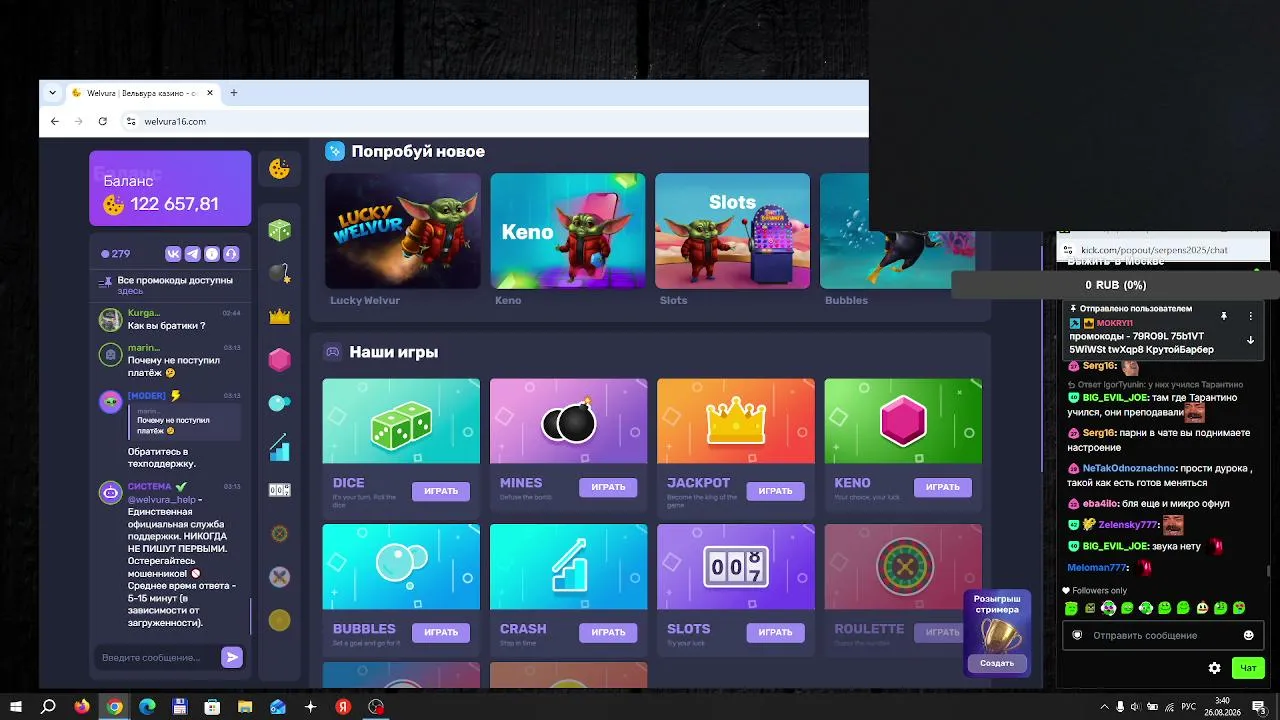This screenshot has height=720, width=1280.
Task: Open the pinned message three-dot menu
Action: click(x=1250, y=316)
